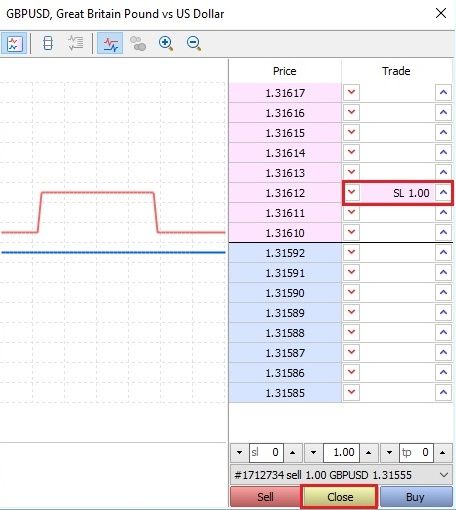Click red down chevron at price 1.31591
The width and height of the screenshot is (456, 510).
pos(351,272)
